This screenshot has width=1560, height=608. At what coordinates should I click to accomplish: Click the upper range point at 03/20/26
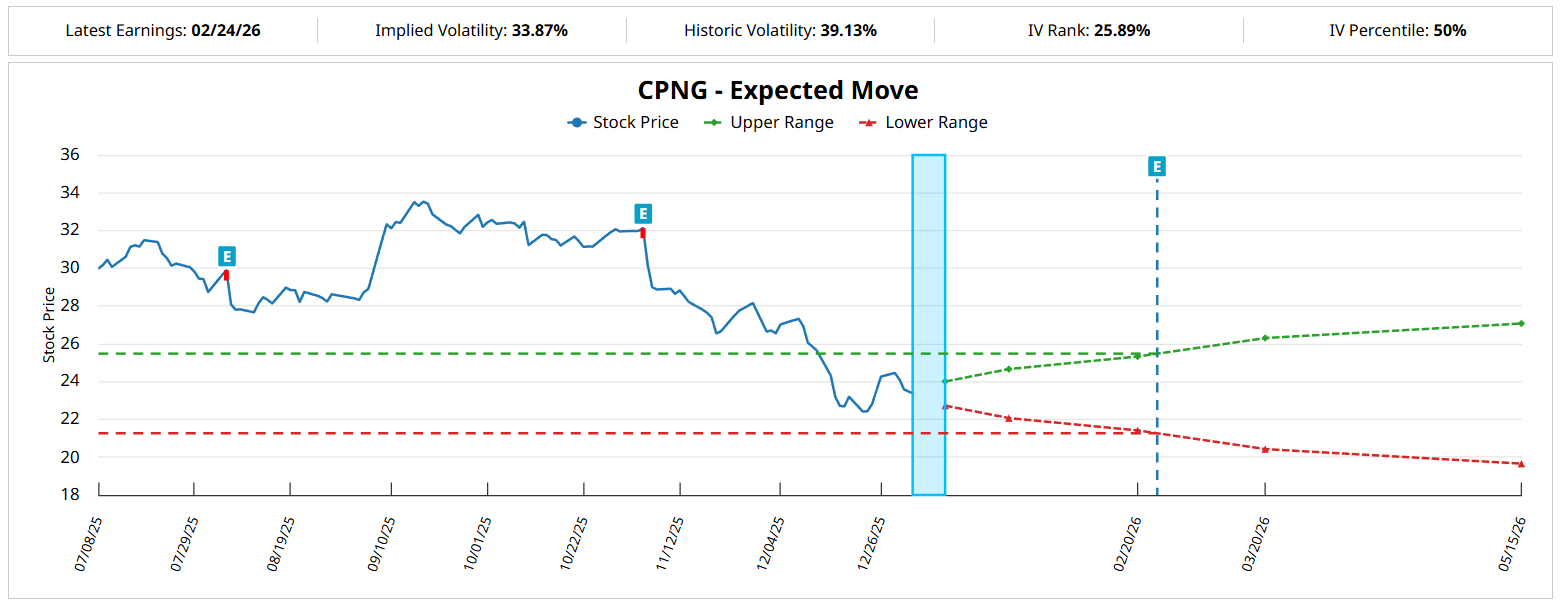point(1265,338)
